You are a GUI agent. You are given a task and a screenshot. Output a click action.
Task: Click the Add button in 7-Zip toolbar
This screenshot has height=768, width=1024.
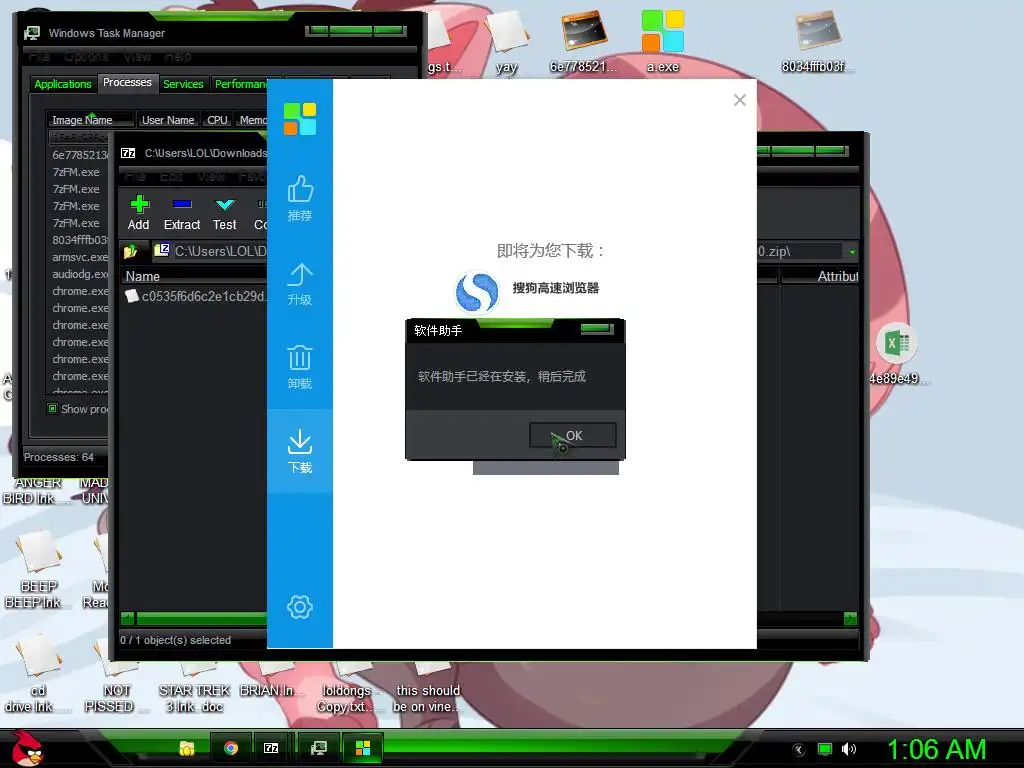(x=138, y=213)
